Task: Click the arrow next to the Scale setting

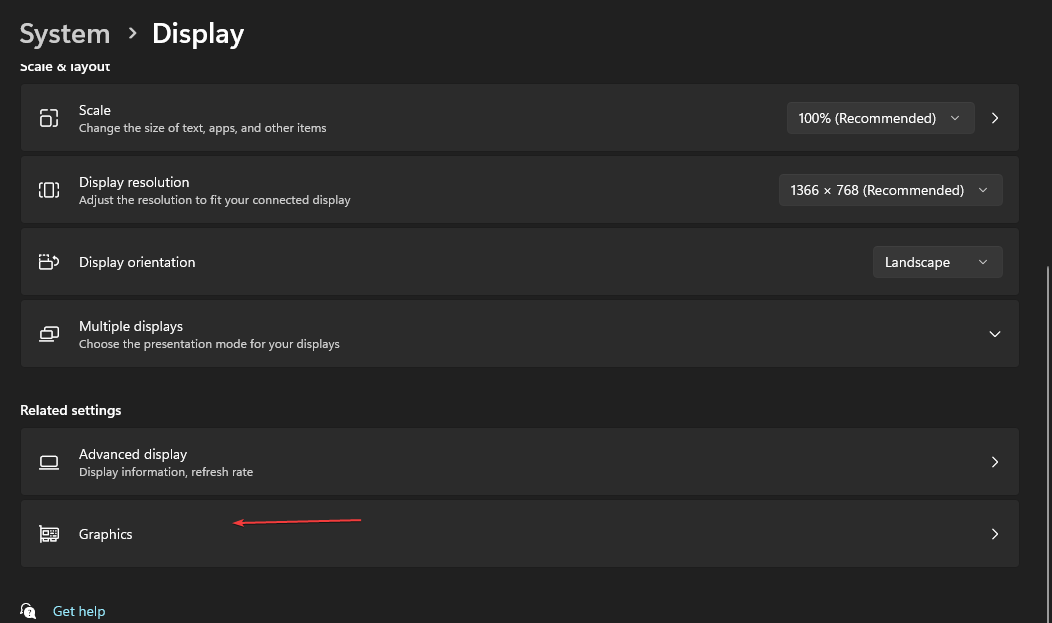Action: (995, 117)
